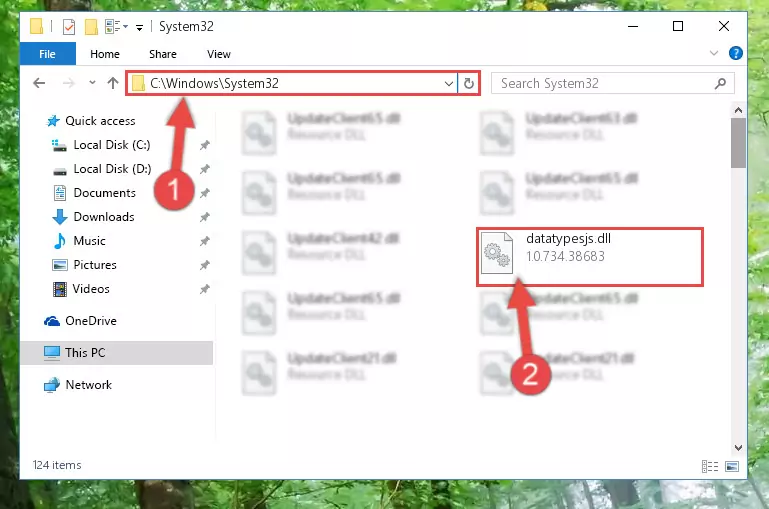Switch to Details view layout icon
The image size is (769, 509).
click(710, 466)
